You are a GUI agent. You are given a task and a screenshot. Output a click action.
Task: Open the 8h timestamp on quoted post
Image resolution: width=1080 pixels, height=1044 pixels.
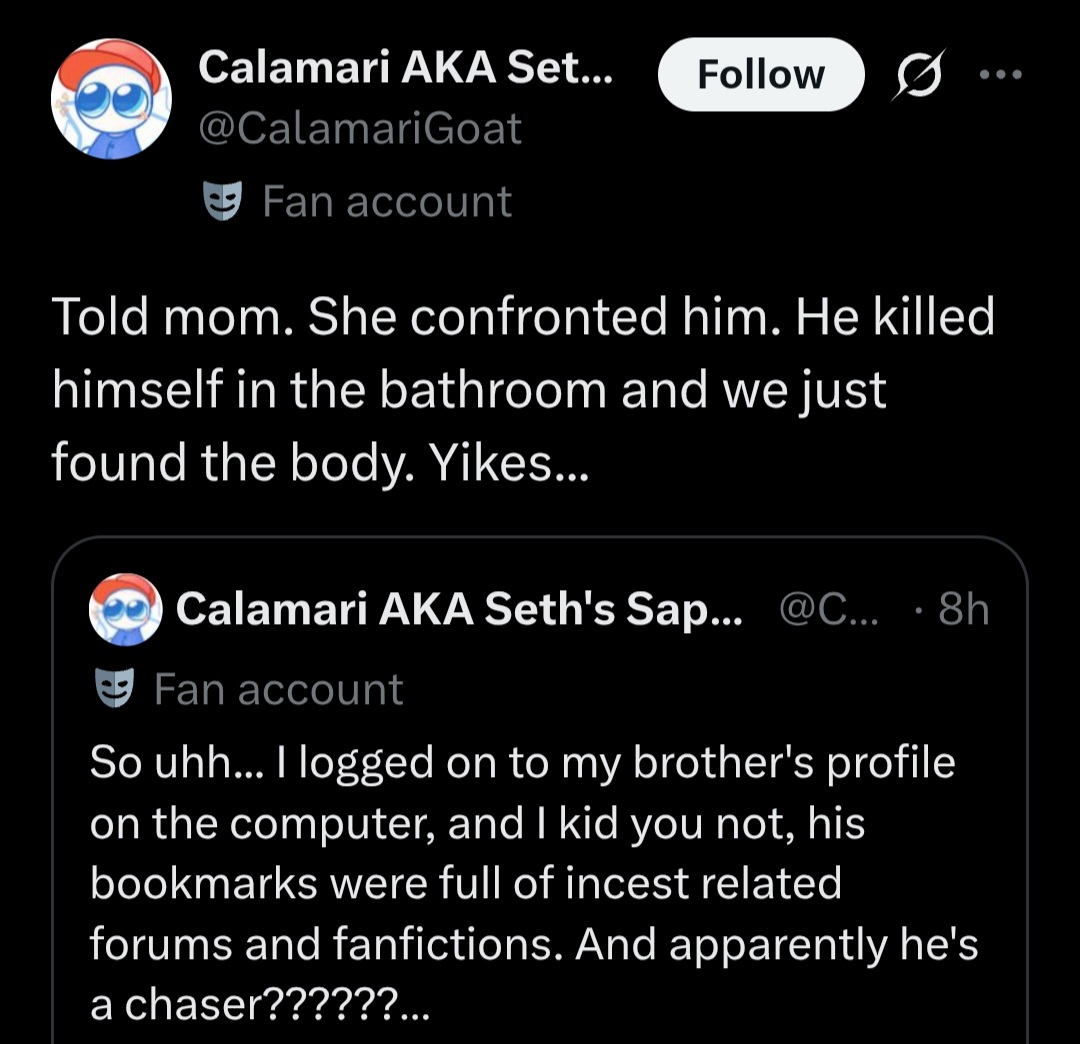[963, 609]
